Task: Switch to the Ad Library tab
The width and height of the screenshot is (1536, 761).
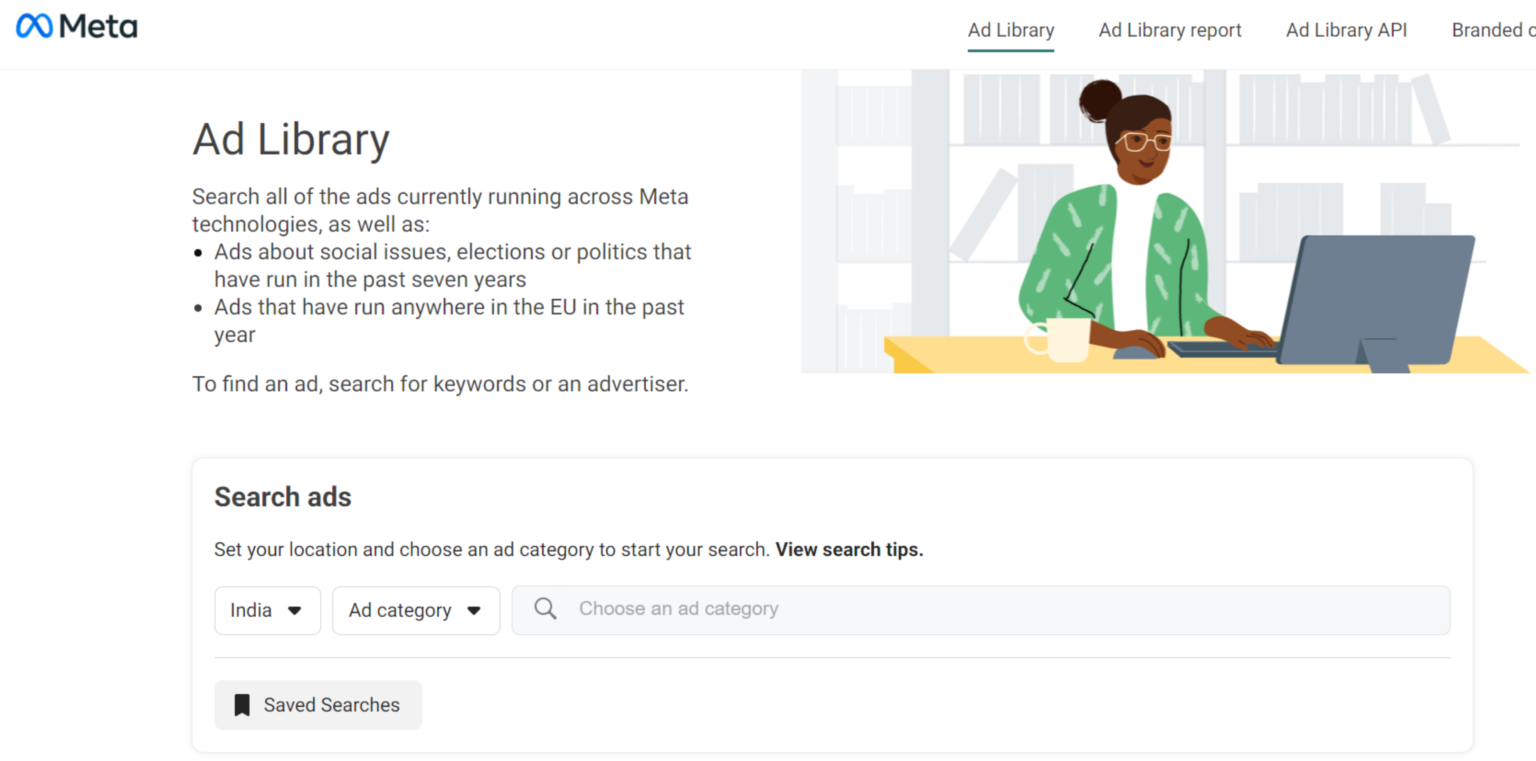Action: 1010,30
